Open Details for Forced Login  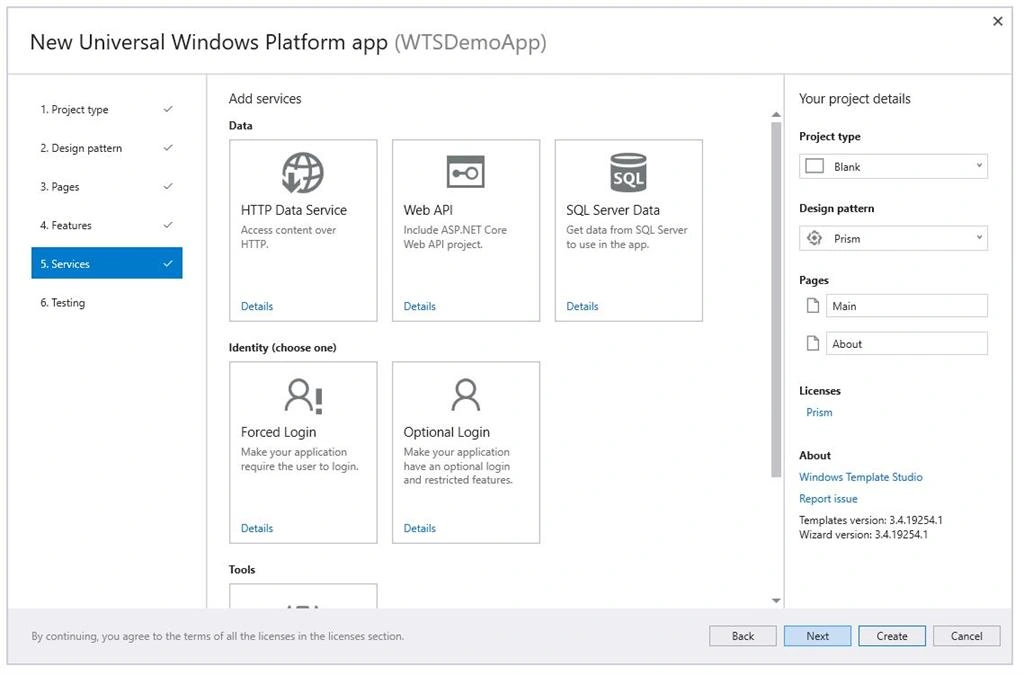point(257,528)
